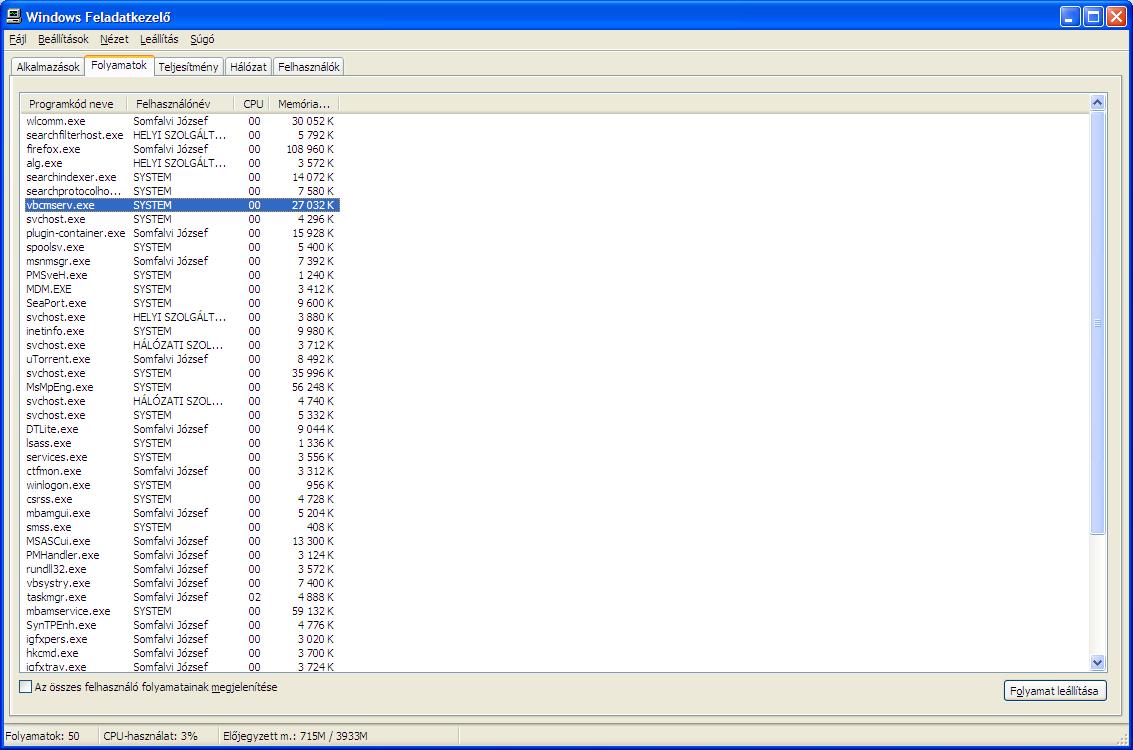
Task: Select the vbsystry.exe process
Action: tap(181, 583)
